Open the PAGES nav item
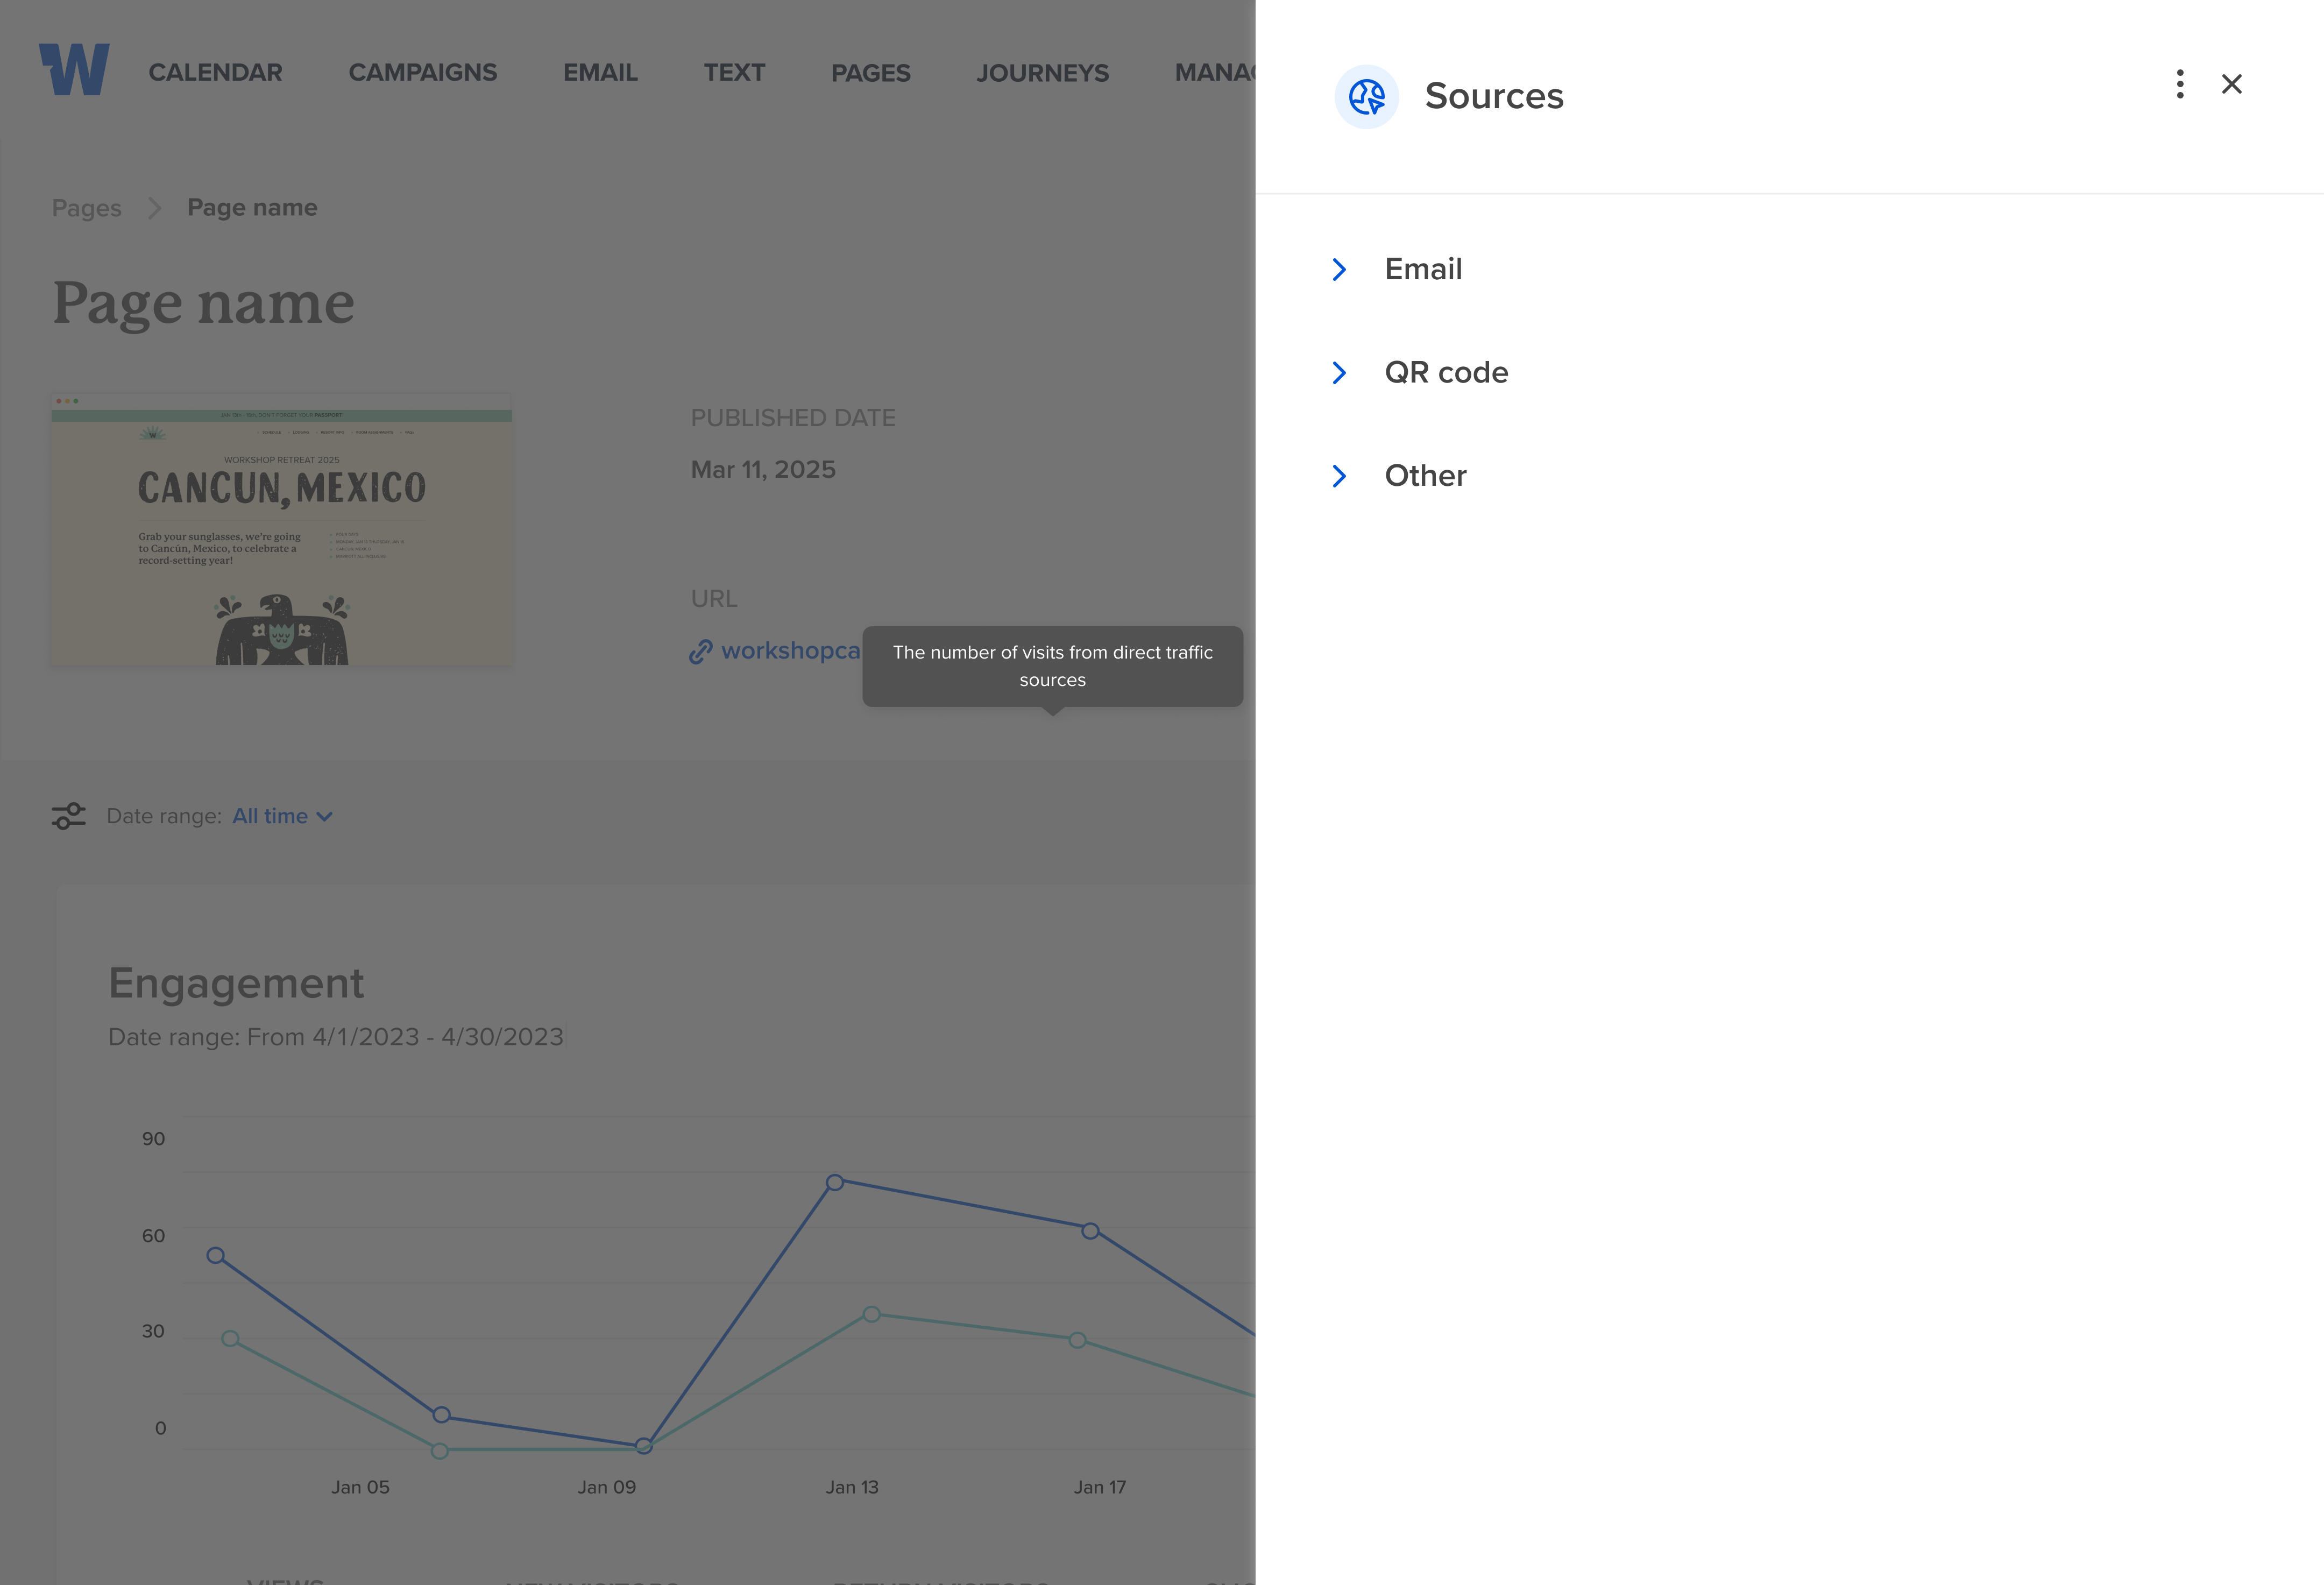This screenshot has width=2324, height=1585. [x=871, y=73]
